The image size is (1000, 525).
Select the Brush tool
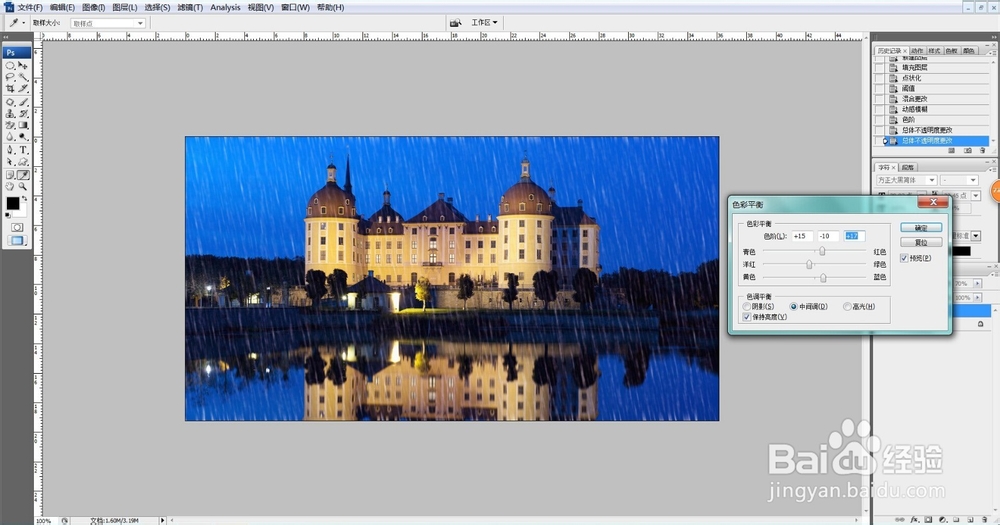[23, 102]
